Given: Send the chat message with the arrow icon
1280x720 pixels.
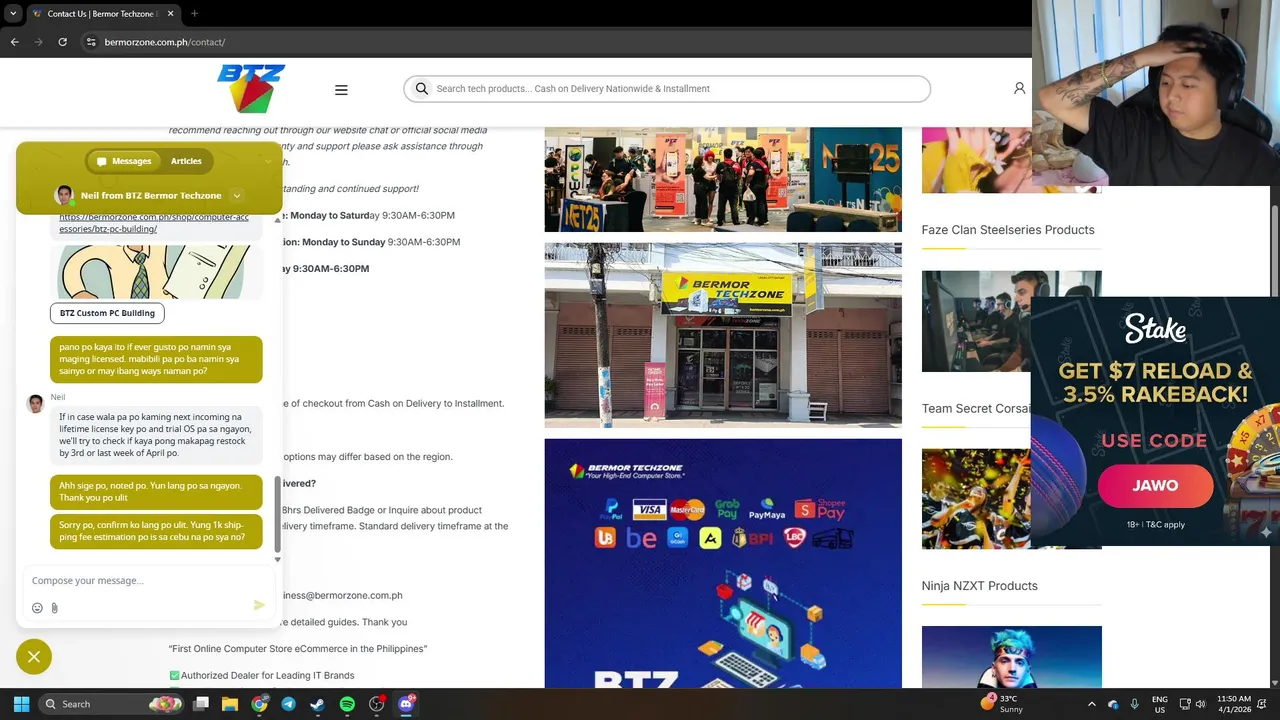Looking at the screenshot, I should point(259,605).
